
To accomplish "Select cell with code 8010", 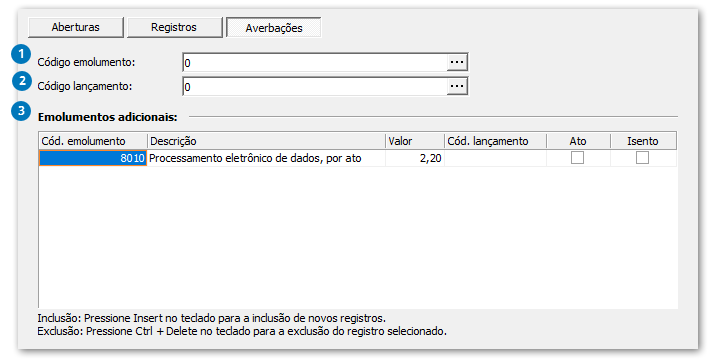I will click(93, 158).
